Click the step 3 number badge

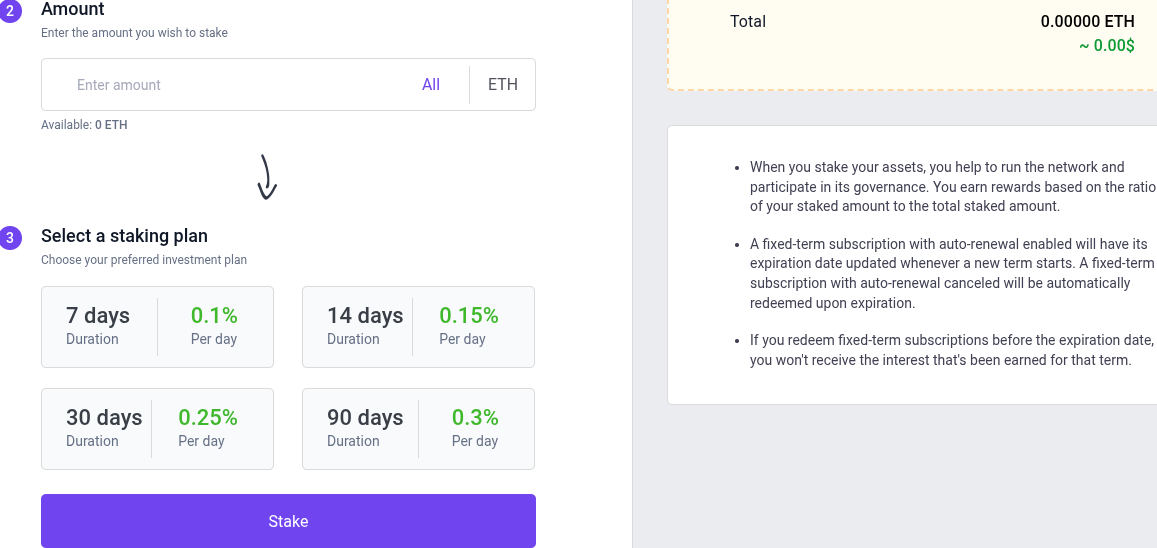[8, 238]
